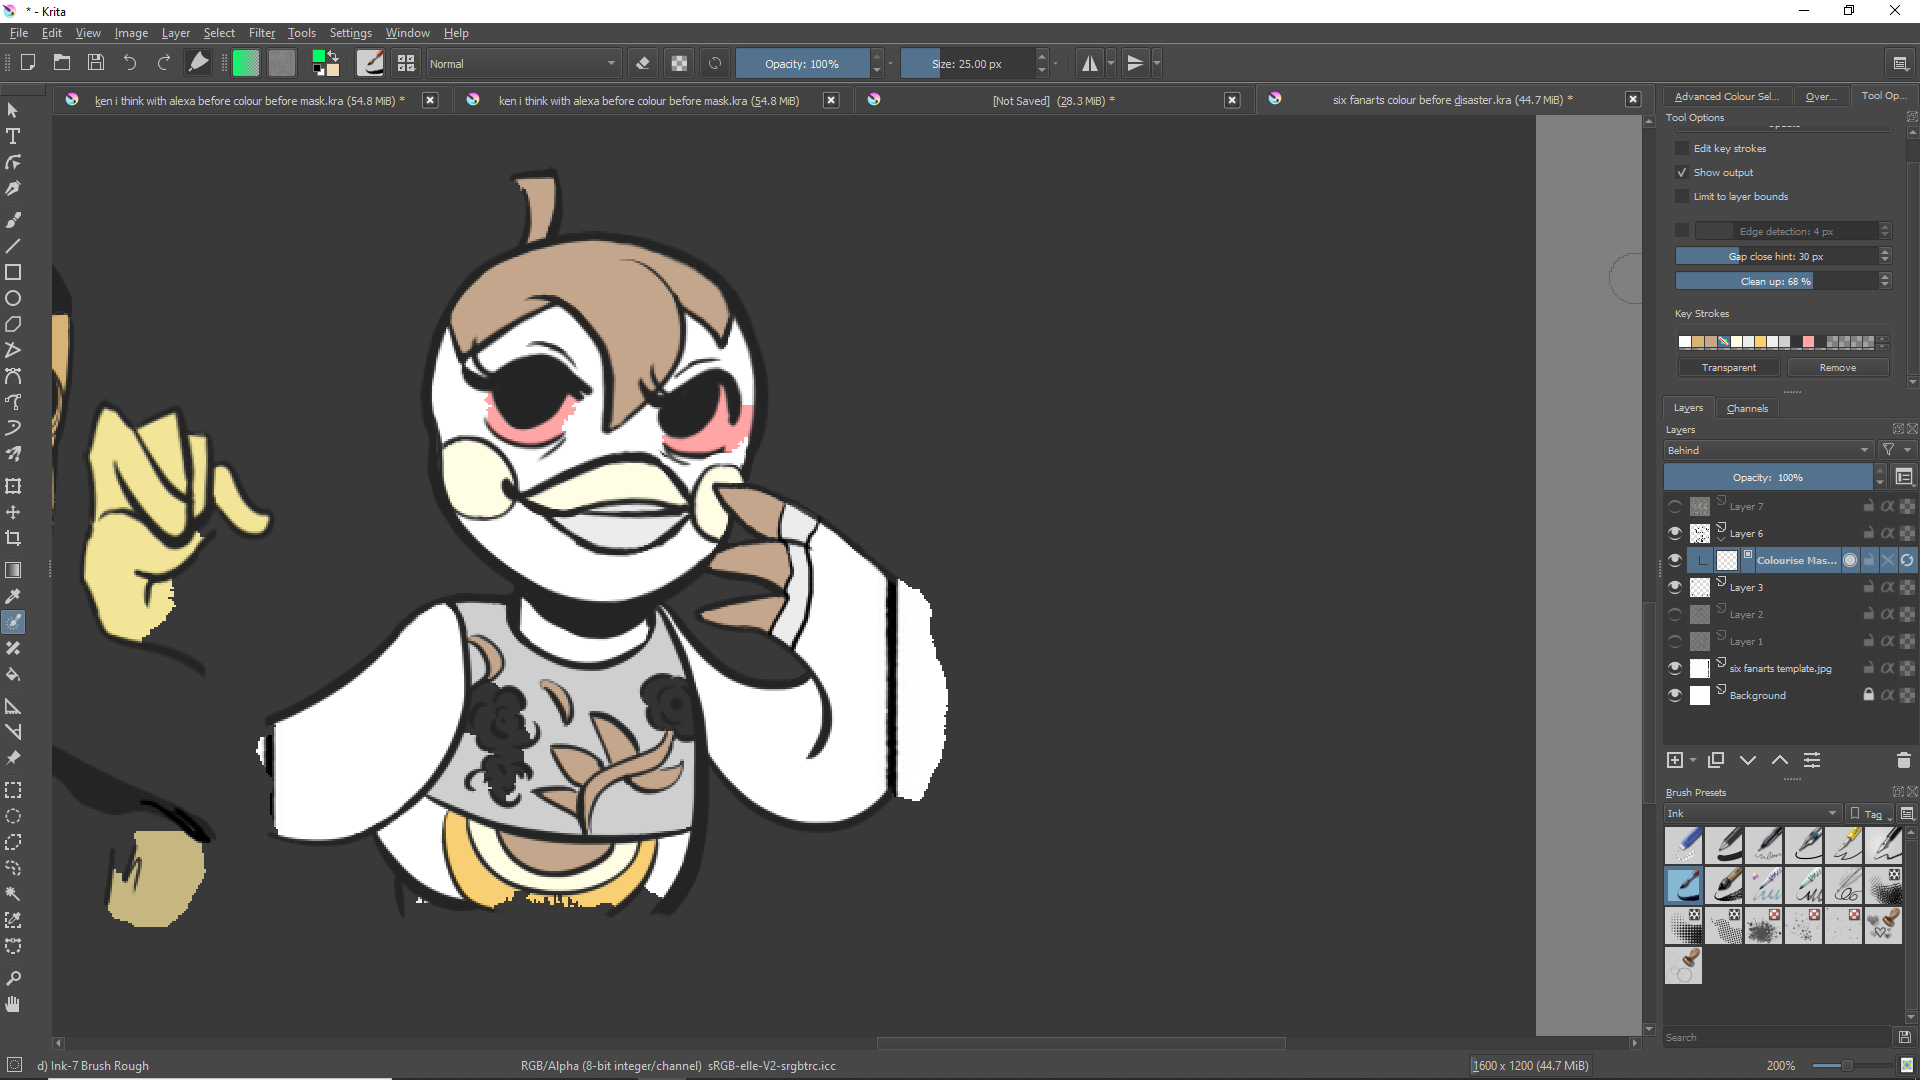Open the Settings menu
Image resolution: width=1920 pixels, height=1080 pixels.
(x=351, y=33)
